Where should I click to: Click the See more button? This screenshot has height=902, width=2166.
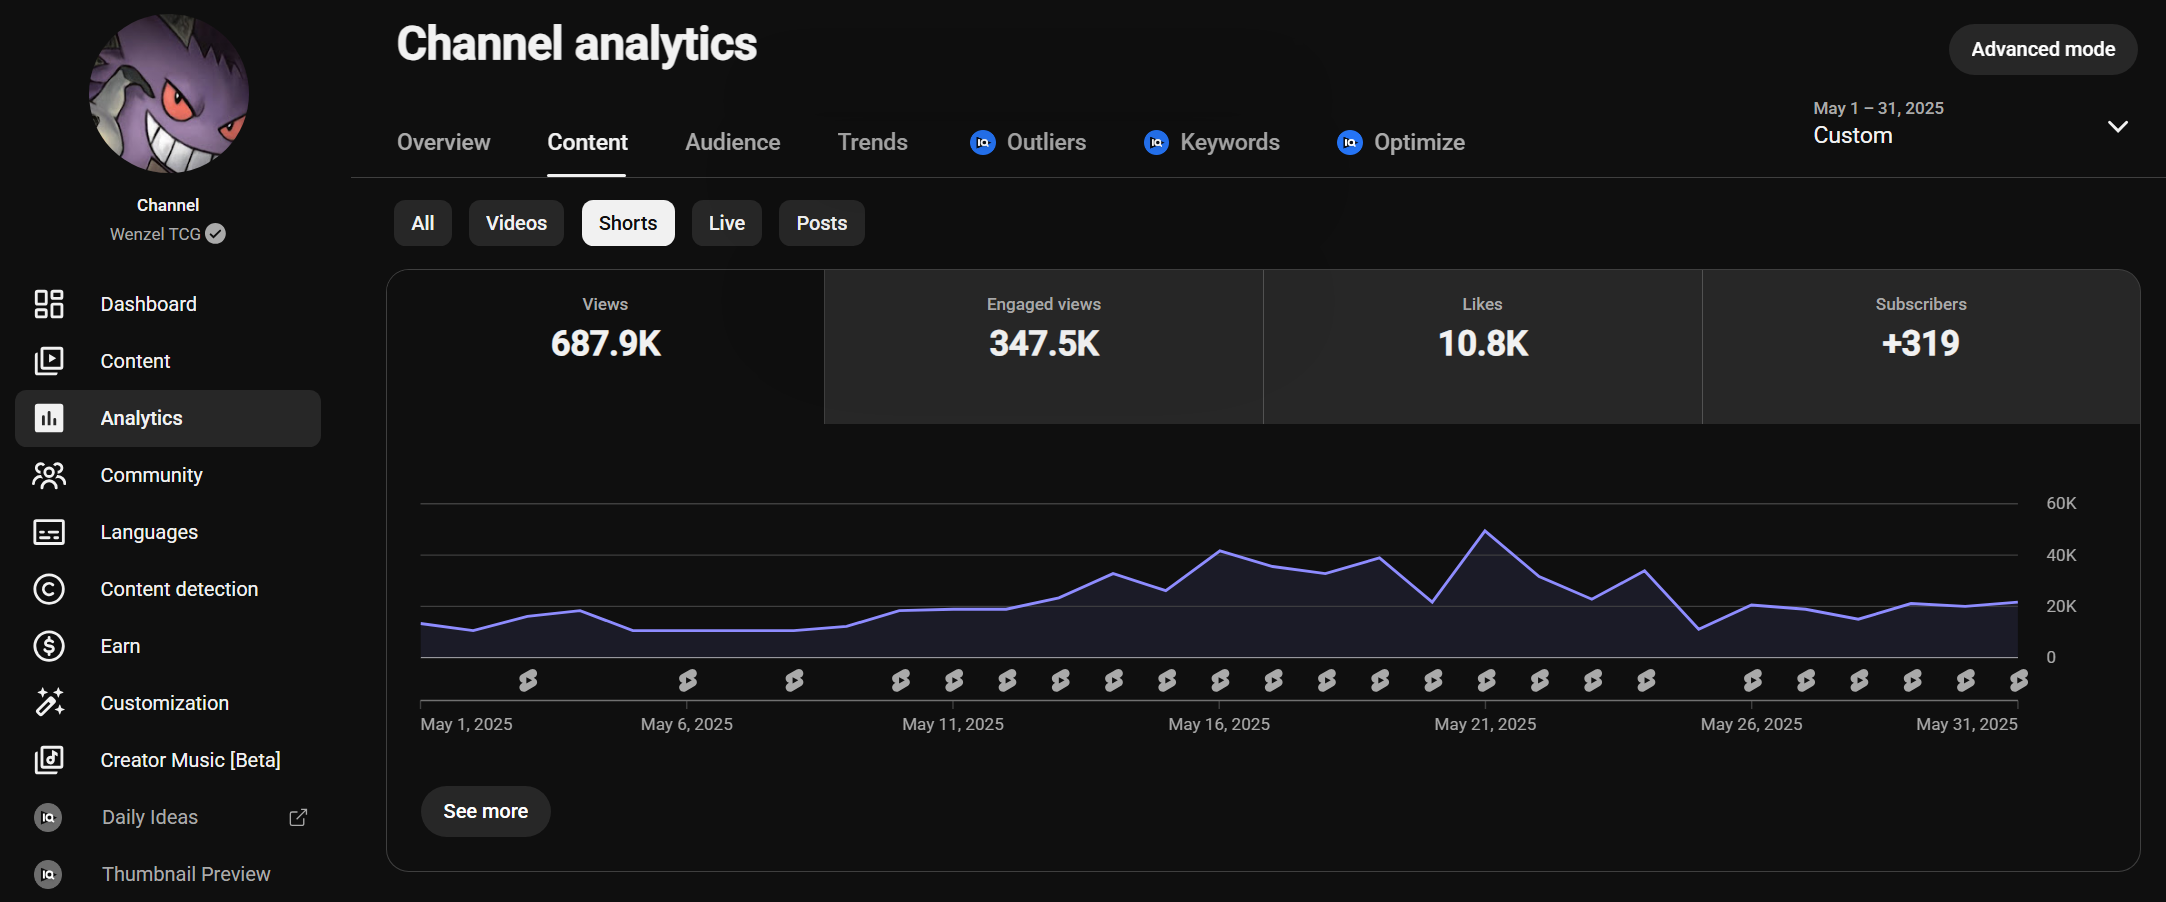(x=486, y=811)
